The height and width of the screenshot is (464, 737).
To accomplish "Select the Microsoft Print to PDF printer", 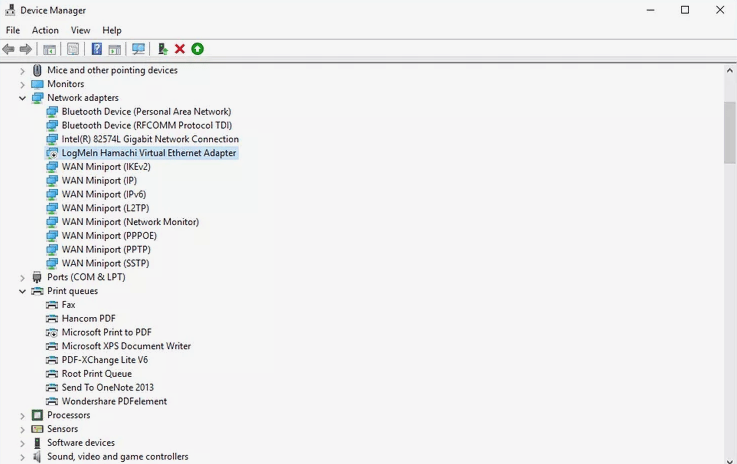I will point(106,332).
